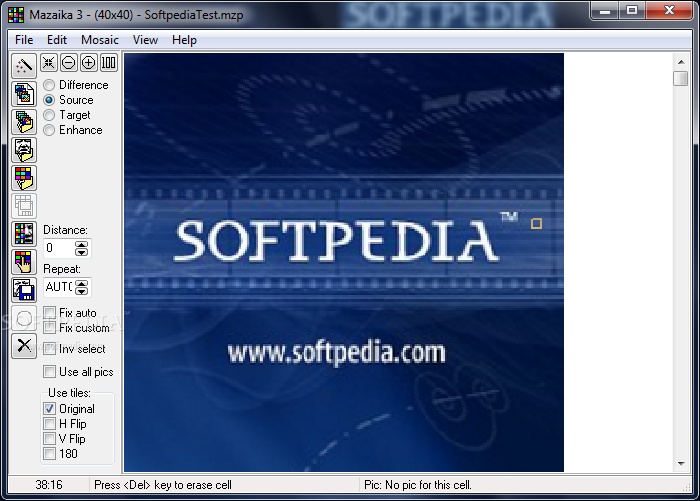This screenshot has width=700, height=501.
Task: Increase Distance value with up arrow
Action: click(81, 244)
